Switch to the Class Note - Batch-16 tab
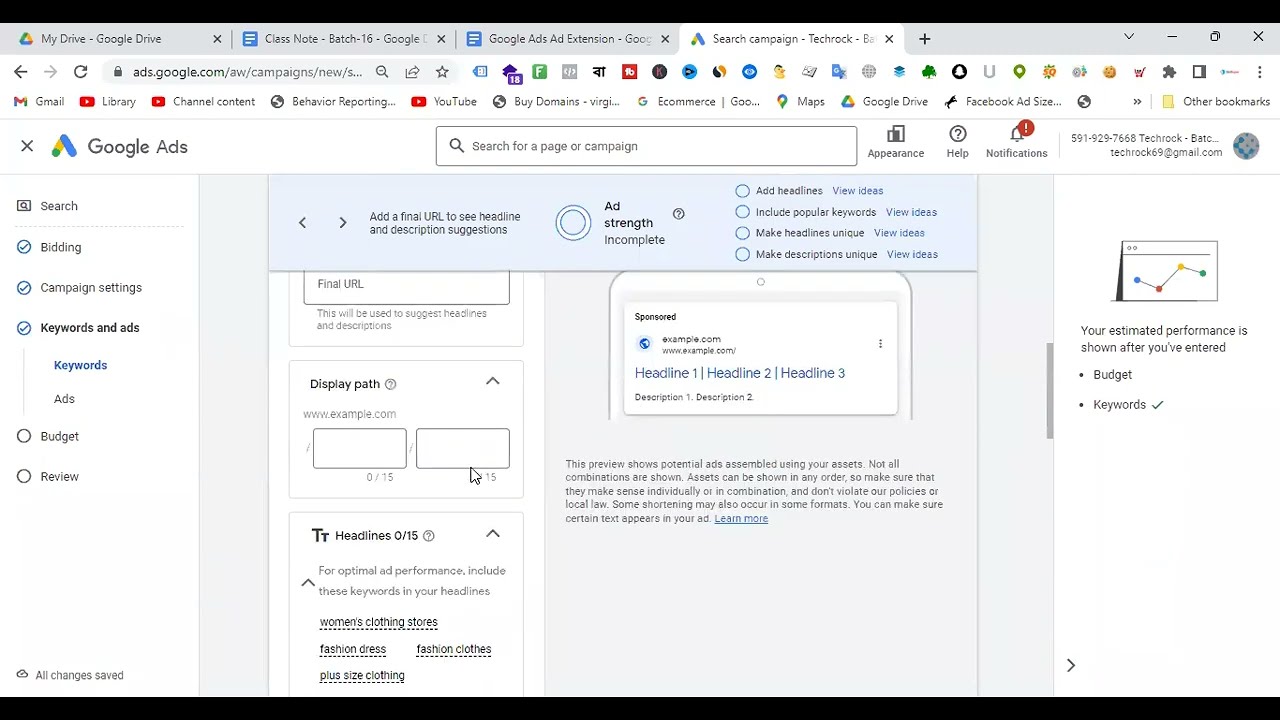Image resolution: width=1280 pixels, height=720 pixels. [344, 39]
